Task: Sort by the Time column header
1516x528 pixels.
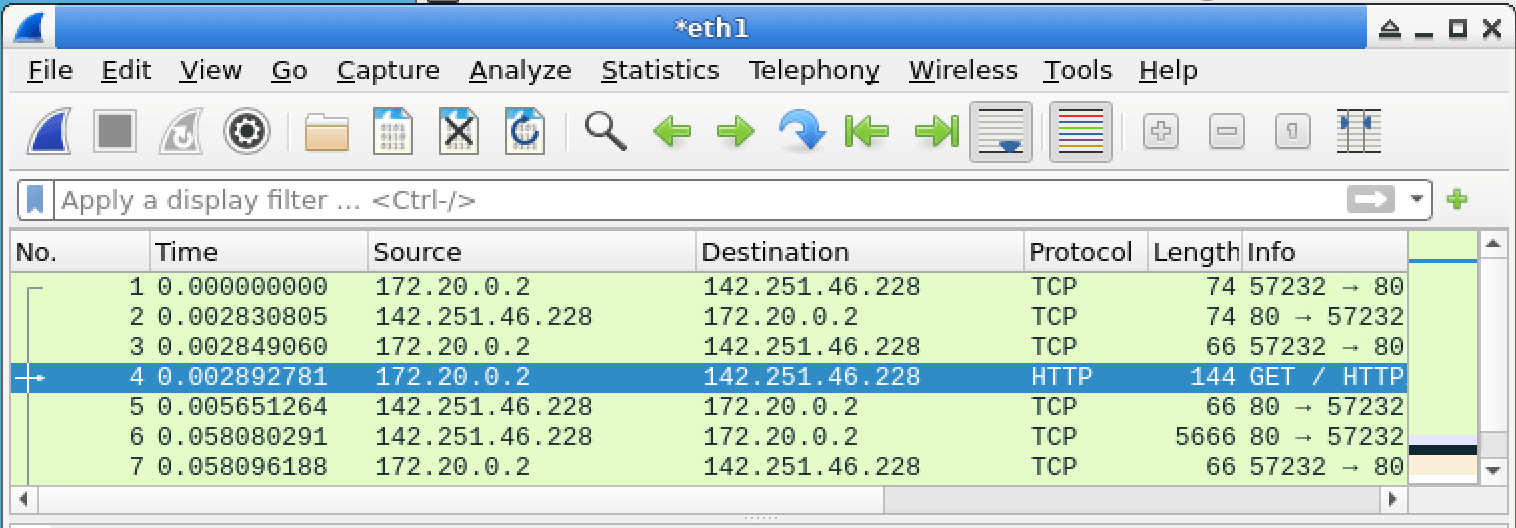Action: pos(259,252)
